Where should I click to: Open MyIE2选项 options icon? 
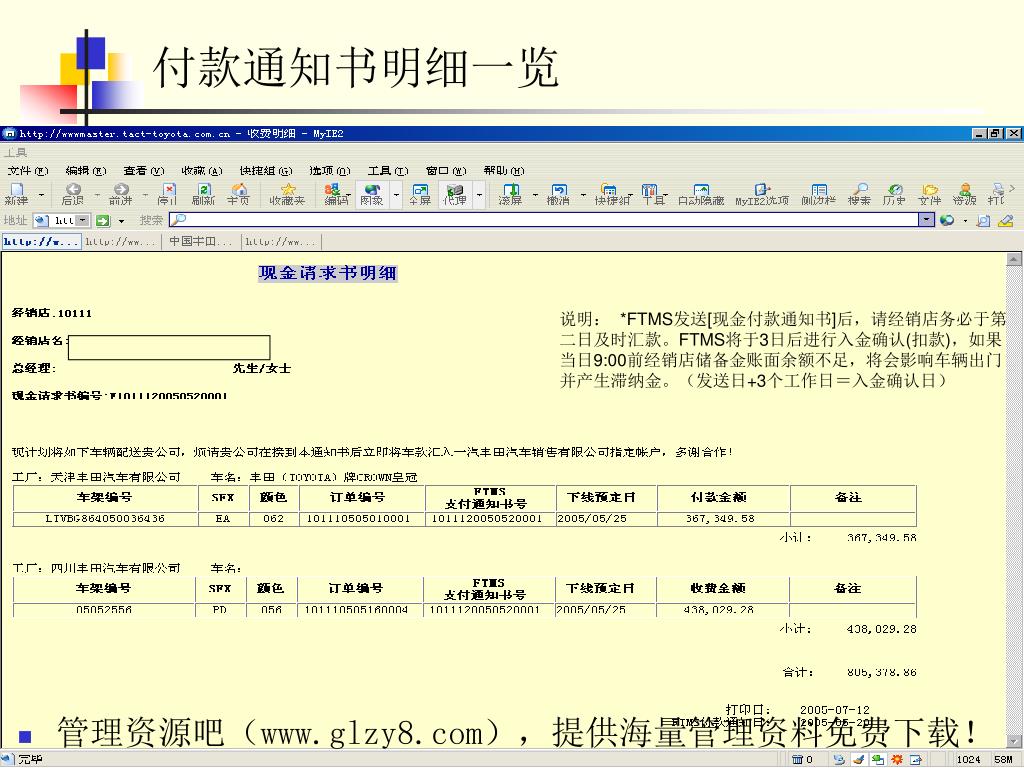pos(761,194)
